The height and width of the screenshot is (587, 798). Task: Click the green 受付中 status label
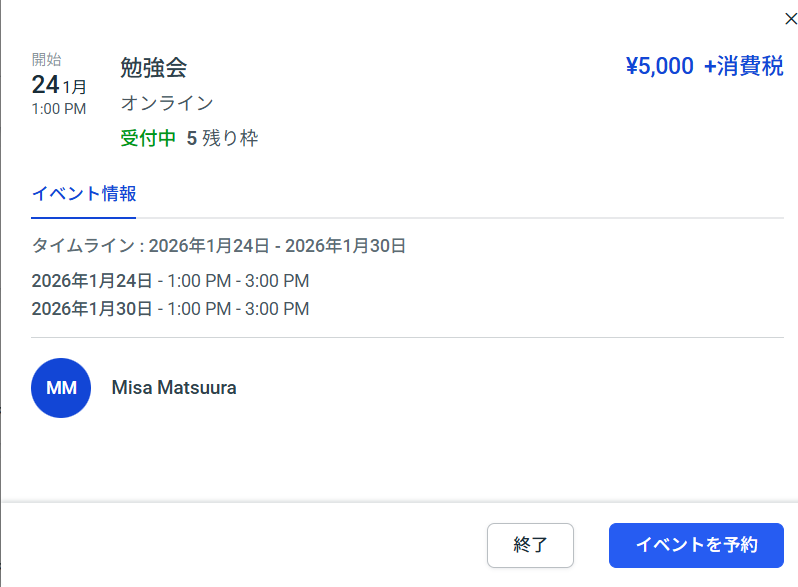click(x=149, y=138)
